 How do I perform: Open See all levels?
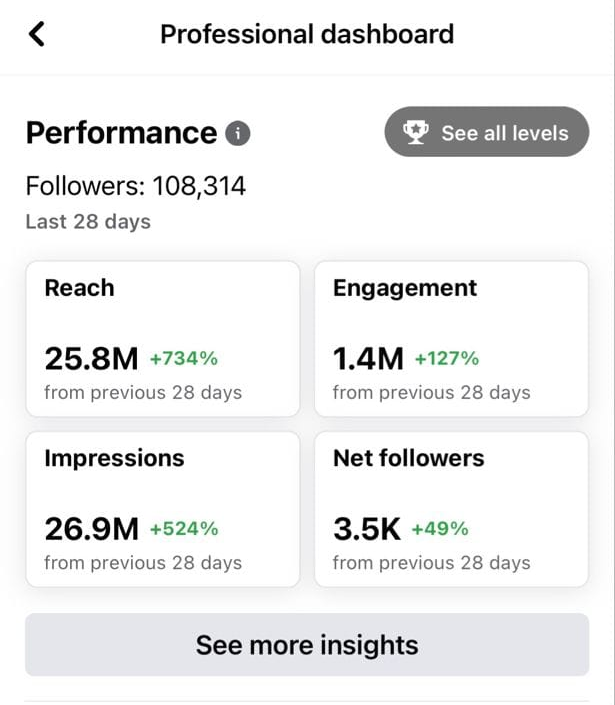pyautogui.click(x=487, y=132)
